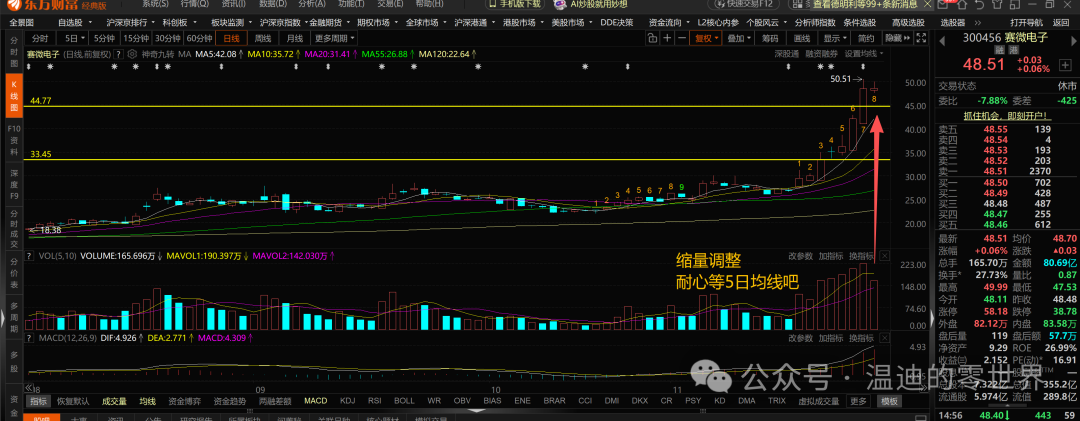Enter fullscreen chart via expand icon
Image resolution: width=1080 pixels, height=421 pixels.
pyautogui.click(x=922, y=38)
